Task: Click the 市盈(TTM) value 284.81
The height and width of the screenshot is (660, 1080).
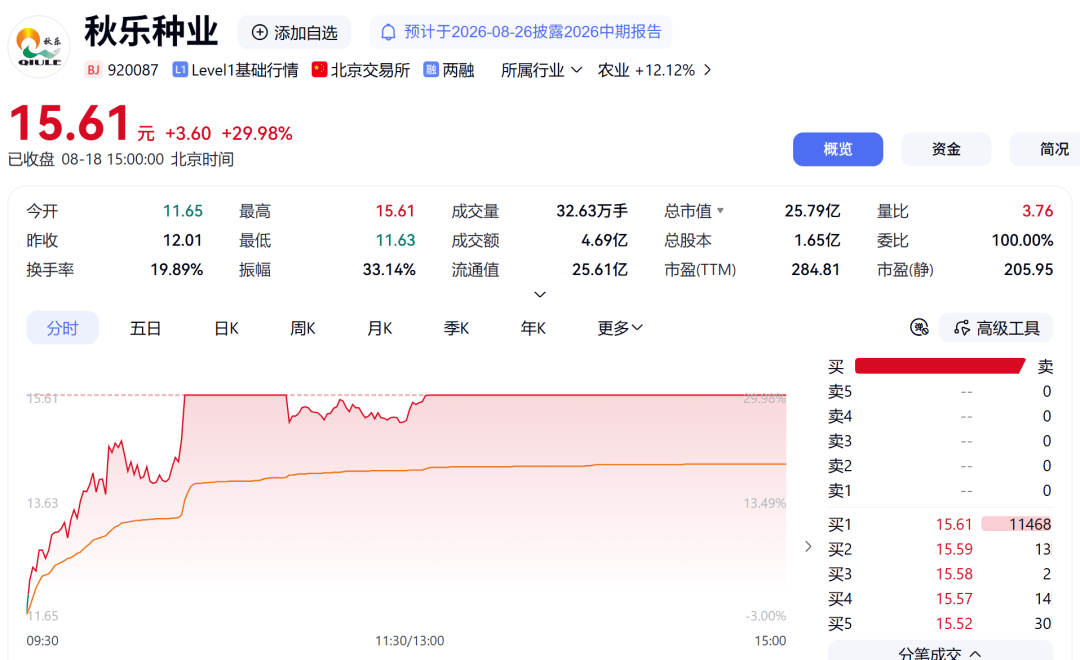Action: pos(816,269)
